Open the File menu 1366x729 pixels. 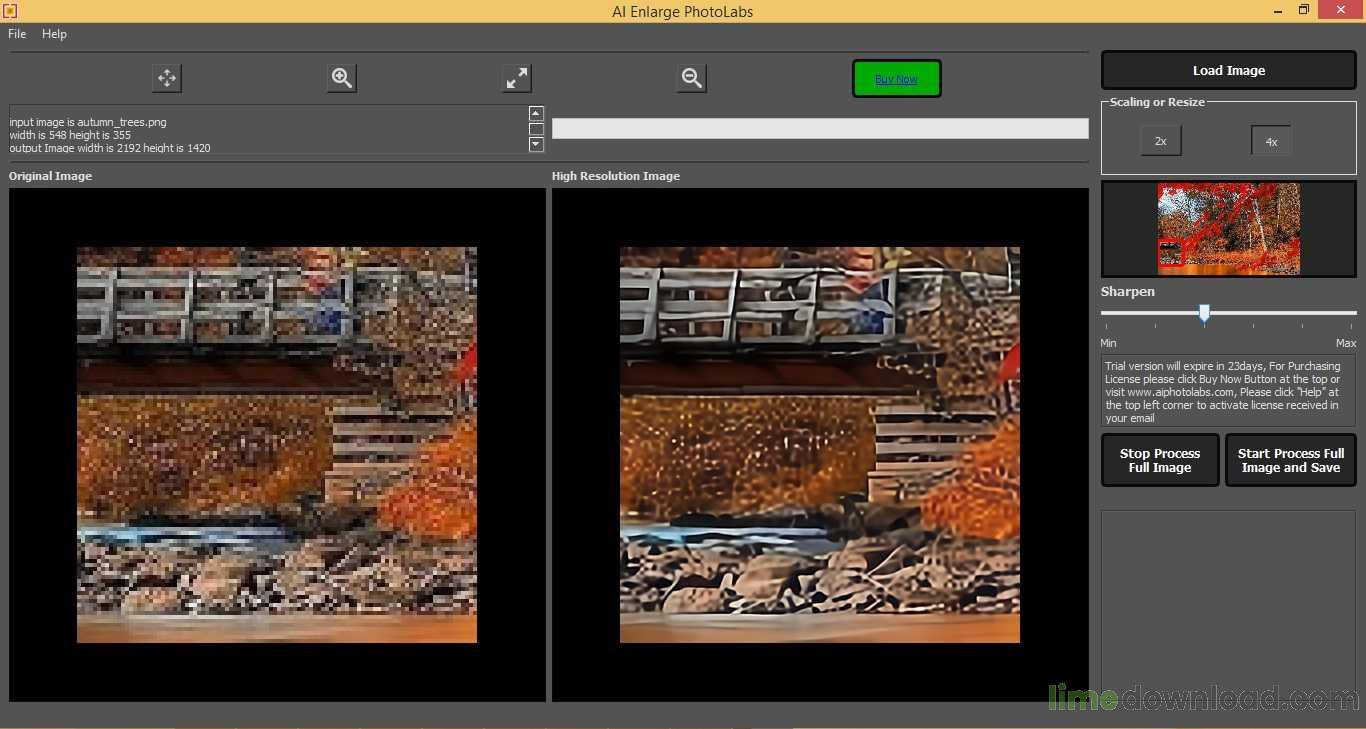(x=17, y=34)
